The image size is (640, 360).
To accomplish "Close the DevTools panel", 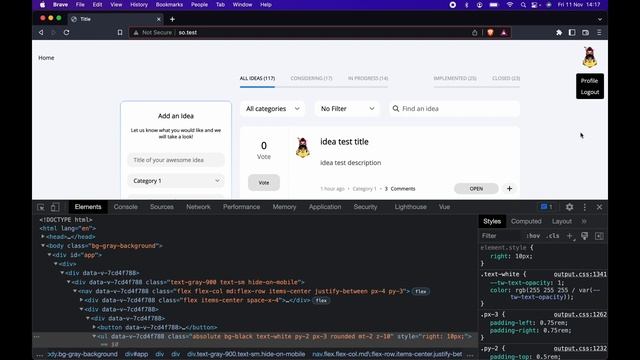I will [x=599, y=207].
